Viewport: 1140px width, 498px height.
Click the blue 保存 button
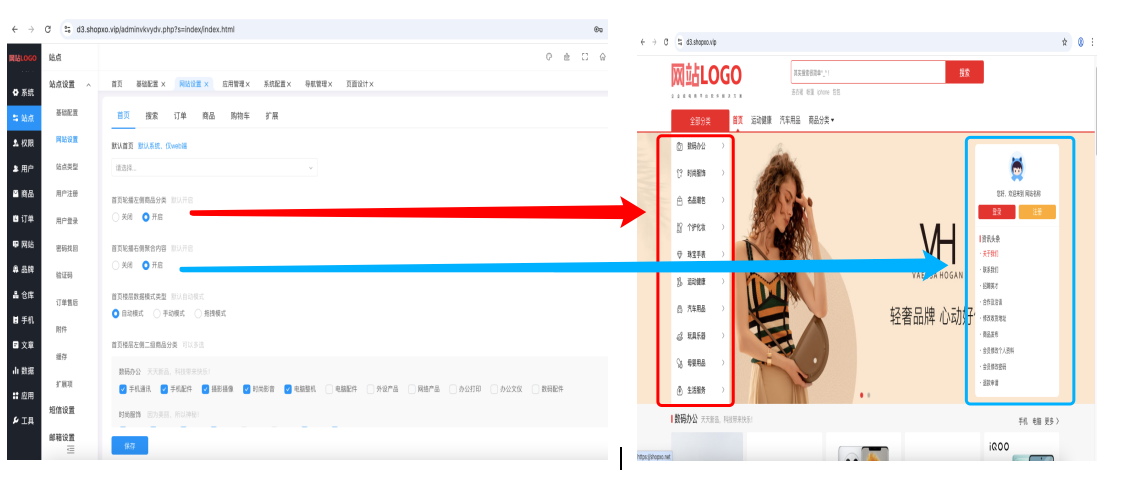click(x=129, y=446)
